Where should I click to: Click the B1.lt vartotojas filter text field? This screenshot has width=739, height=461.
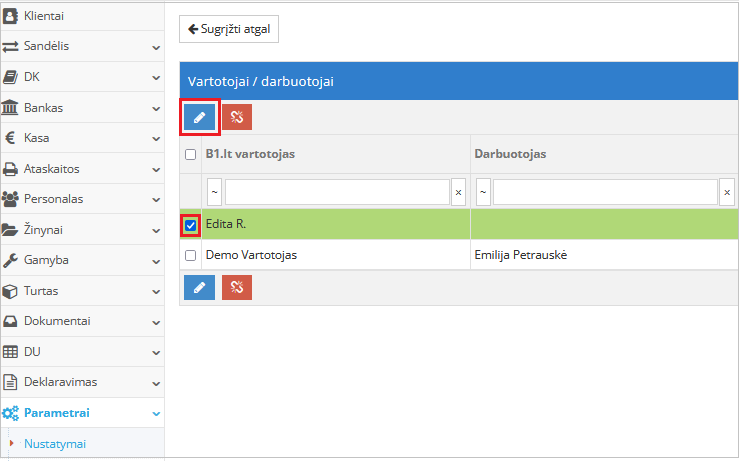pyautogui.click(x=337, y=191)
